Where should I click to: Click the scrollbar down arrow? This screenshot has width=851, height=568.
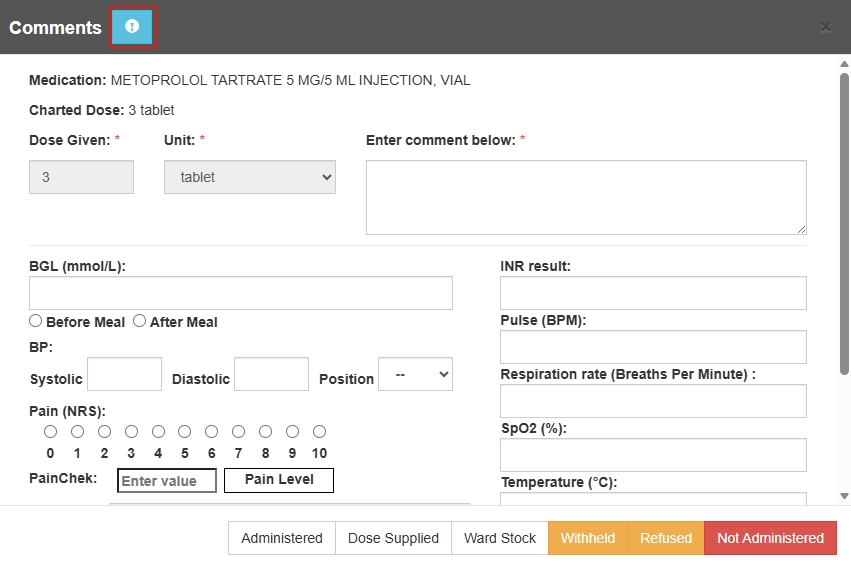pos(844,496)
